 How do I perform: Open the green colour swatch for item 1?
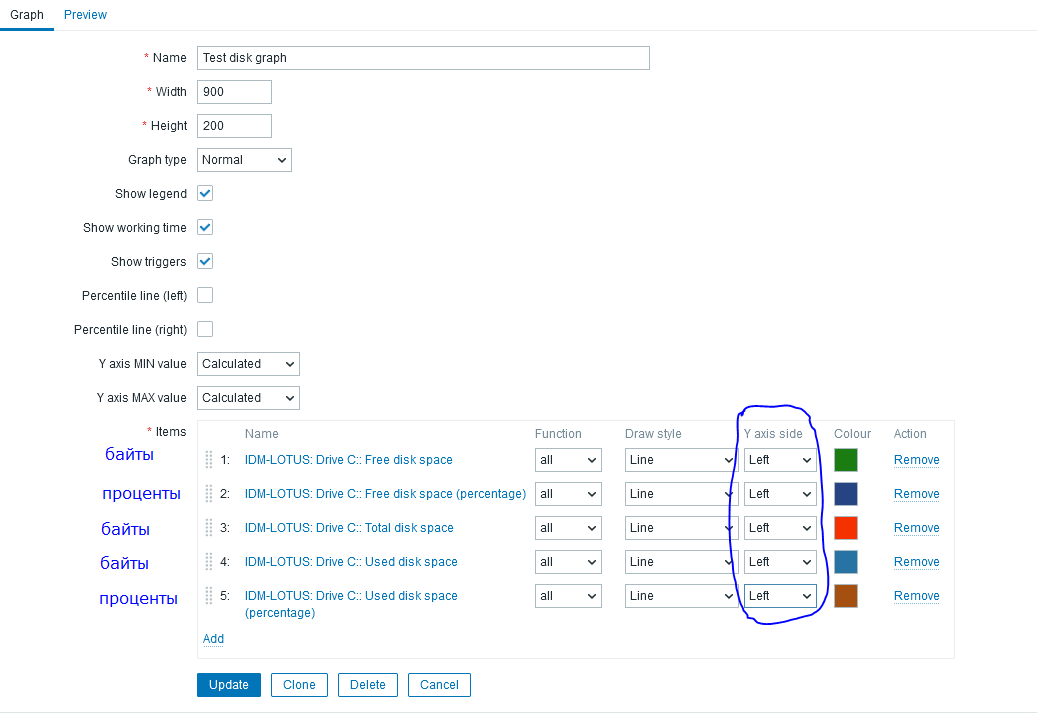(x=846, y=460)
